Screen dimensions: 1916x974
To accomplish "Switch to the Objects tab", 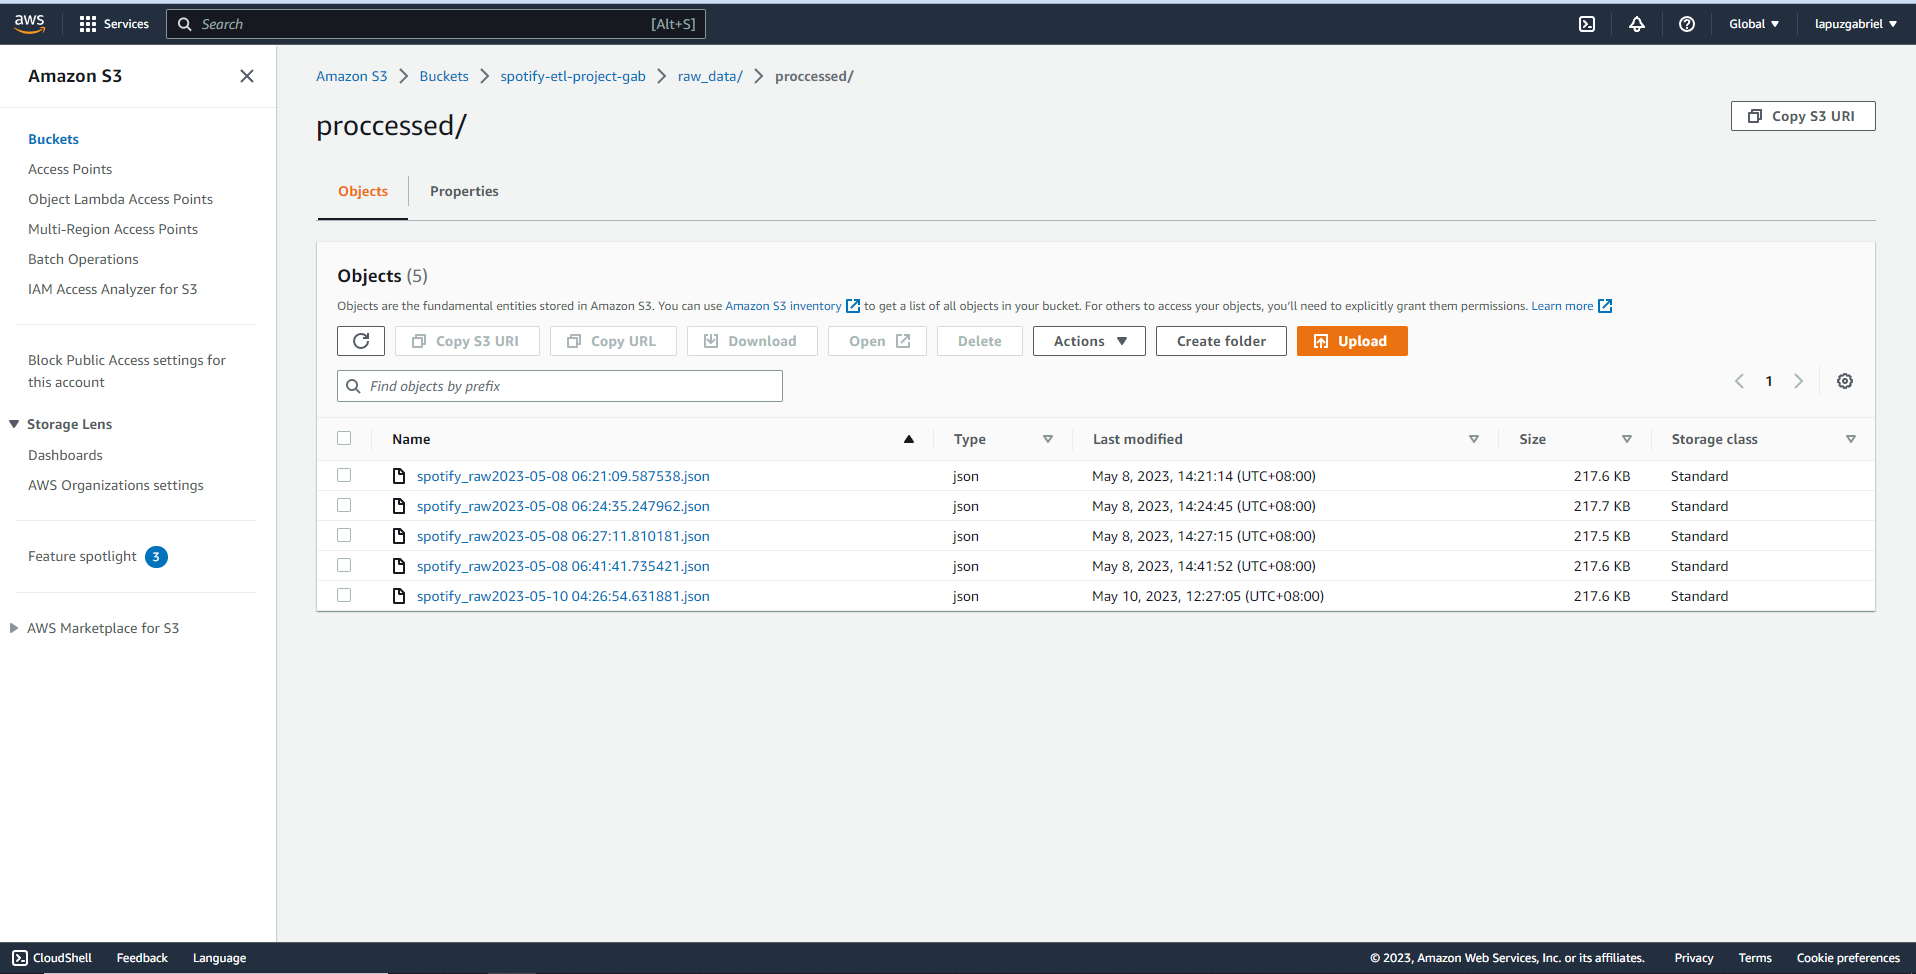I will coord(363,191).
